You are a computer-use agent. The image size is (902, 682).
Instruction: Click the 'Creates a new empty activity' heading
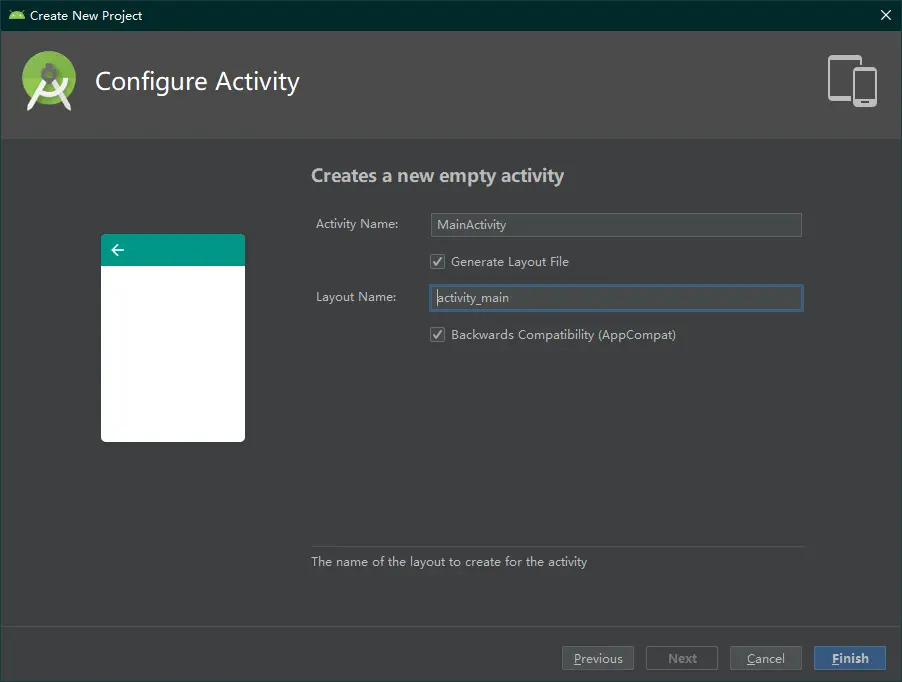click(x=437, y=176)
